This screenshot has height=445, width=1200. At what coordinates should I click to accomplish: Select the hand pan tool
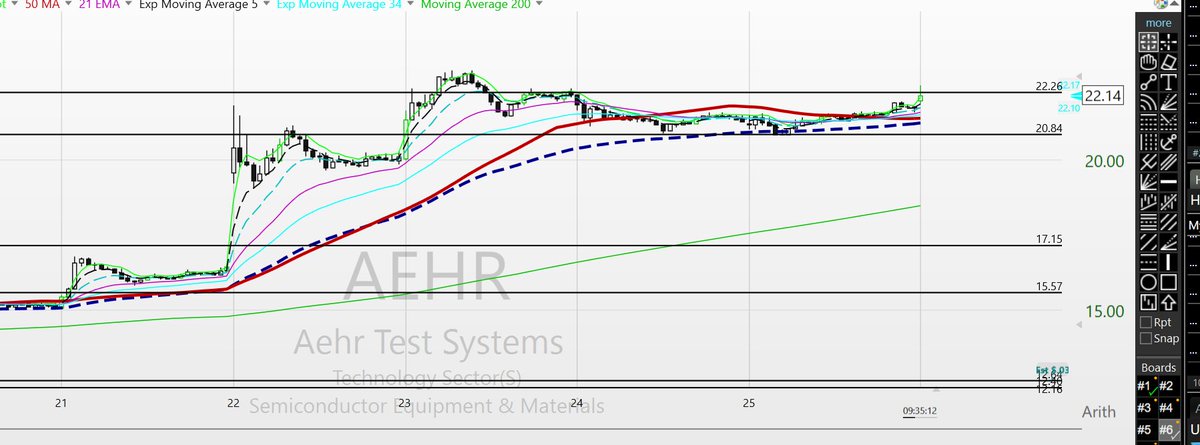(1148, 62)
